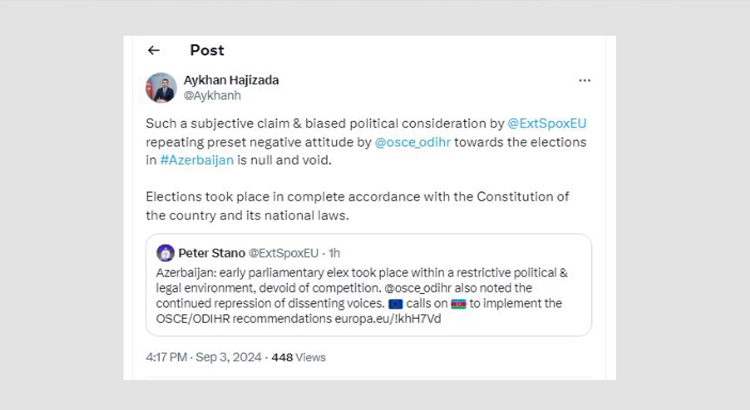
Task: Click the Azerbaijan flag emoji in quoted post
Action: click(458, 304)
